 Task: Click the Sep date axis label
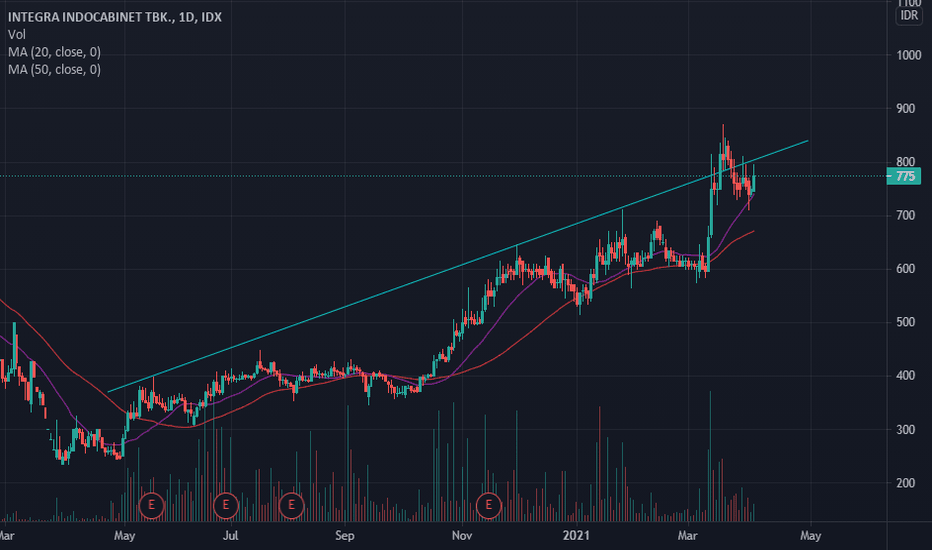point(345,536)
